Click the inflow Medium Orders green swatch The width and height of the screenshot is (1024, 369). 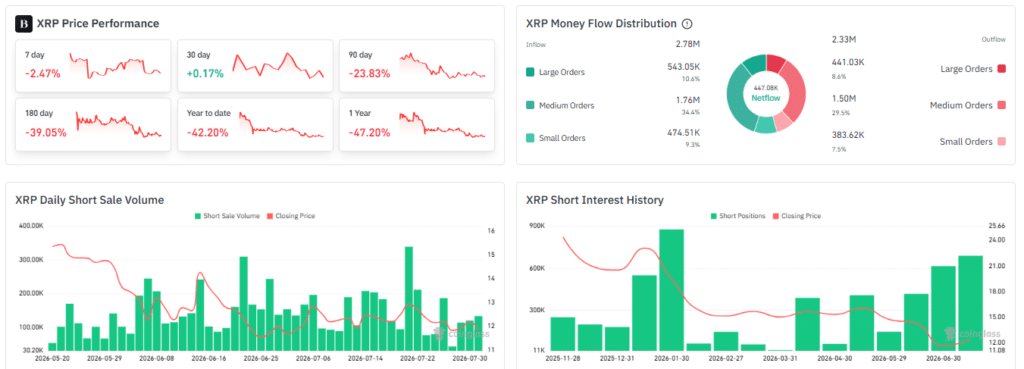[x=530, y=105]
